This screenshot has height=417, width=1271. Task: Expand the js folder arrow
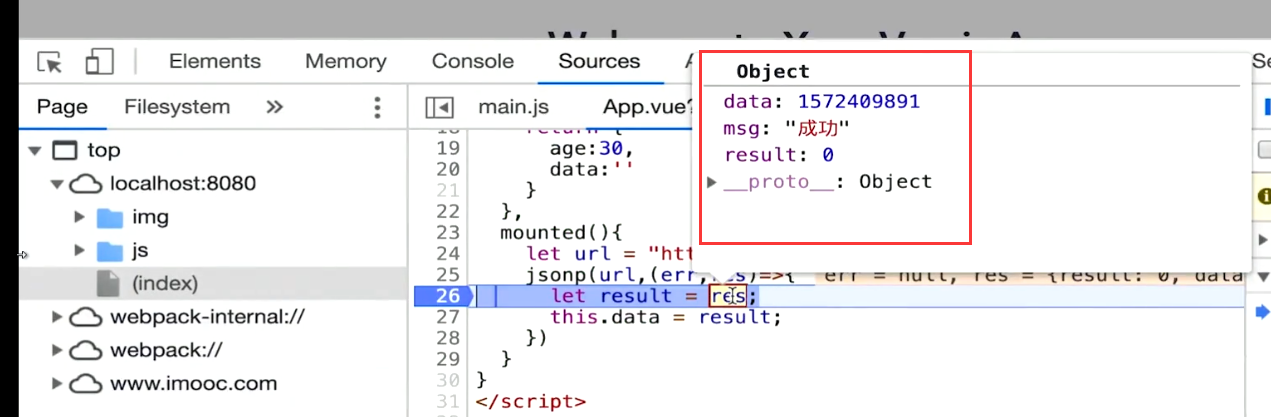(x=80, y=250)
